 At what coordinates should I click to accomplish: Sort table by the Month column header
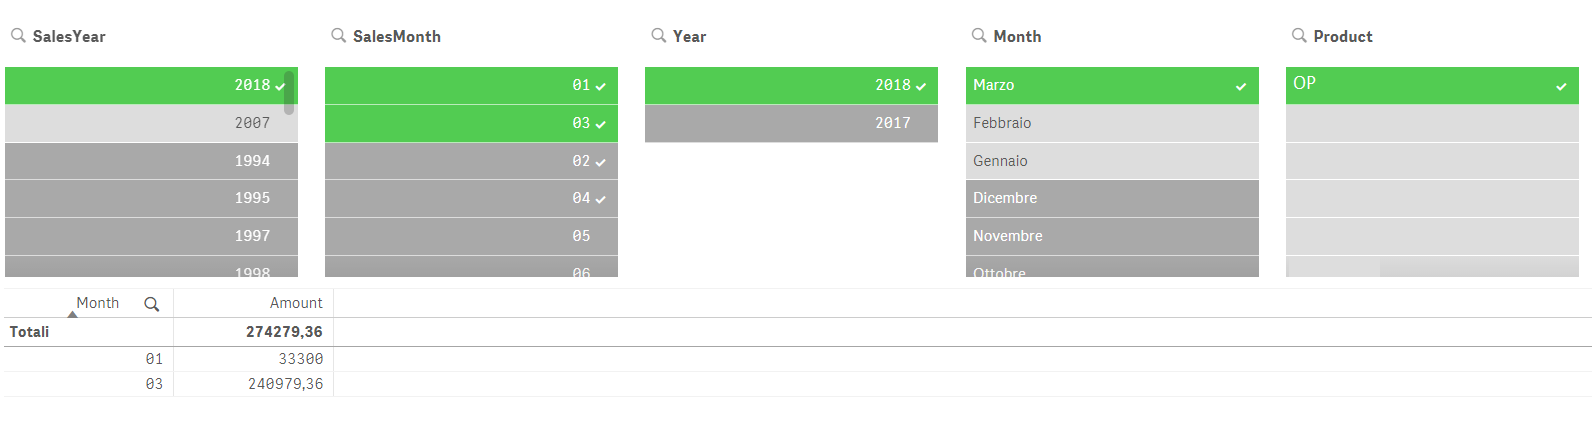click(97, 303)
